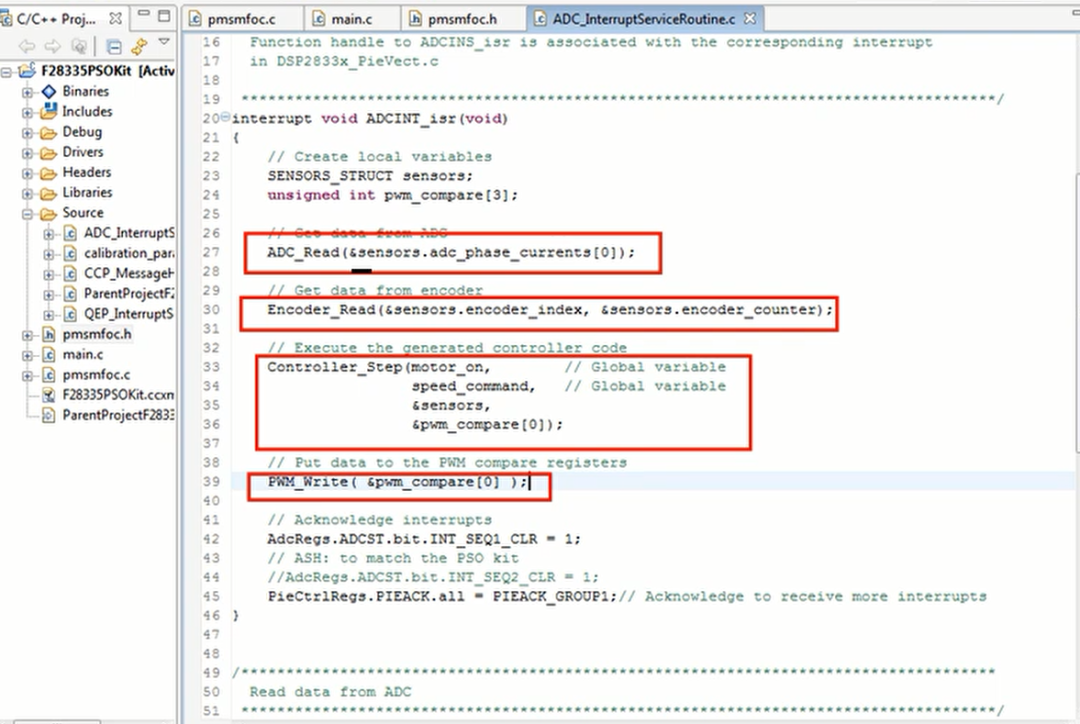Viewport: 1080px width, 724px height.
Task: Click the Drivers folder icon
Action: [x=48, y=153]
